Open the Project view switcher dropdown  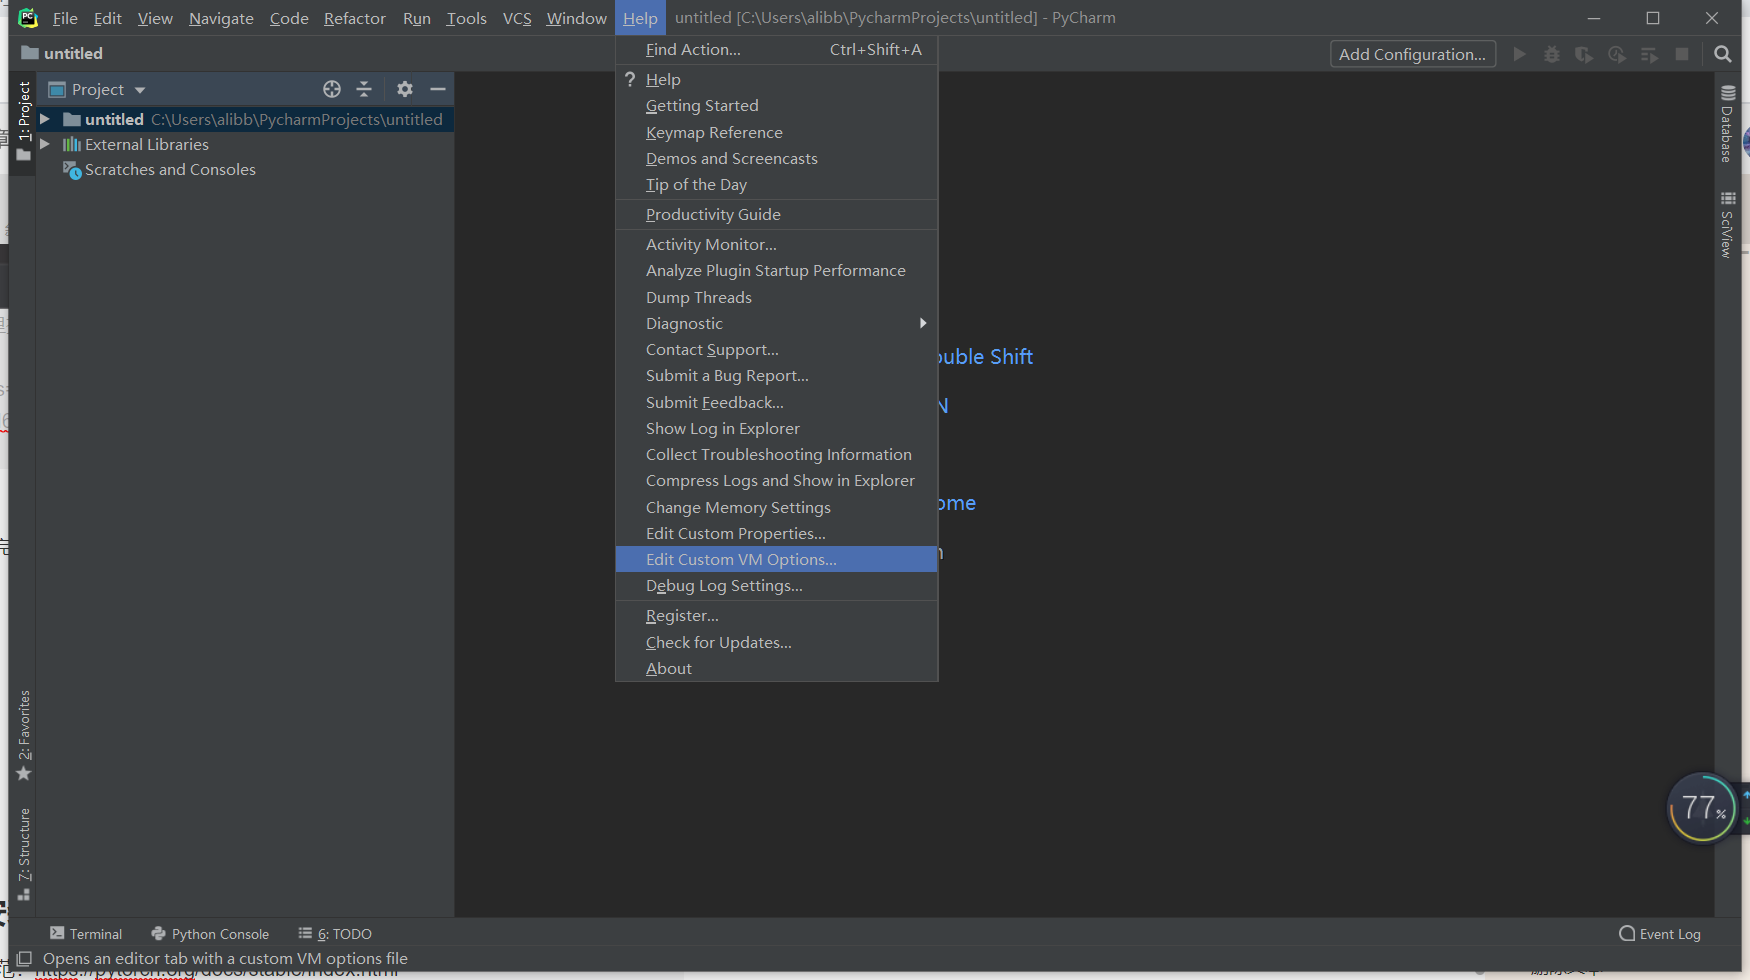click(x=138, y=89)
